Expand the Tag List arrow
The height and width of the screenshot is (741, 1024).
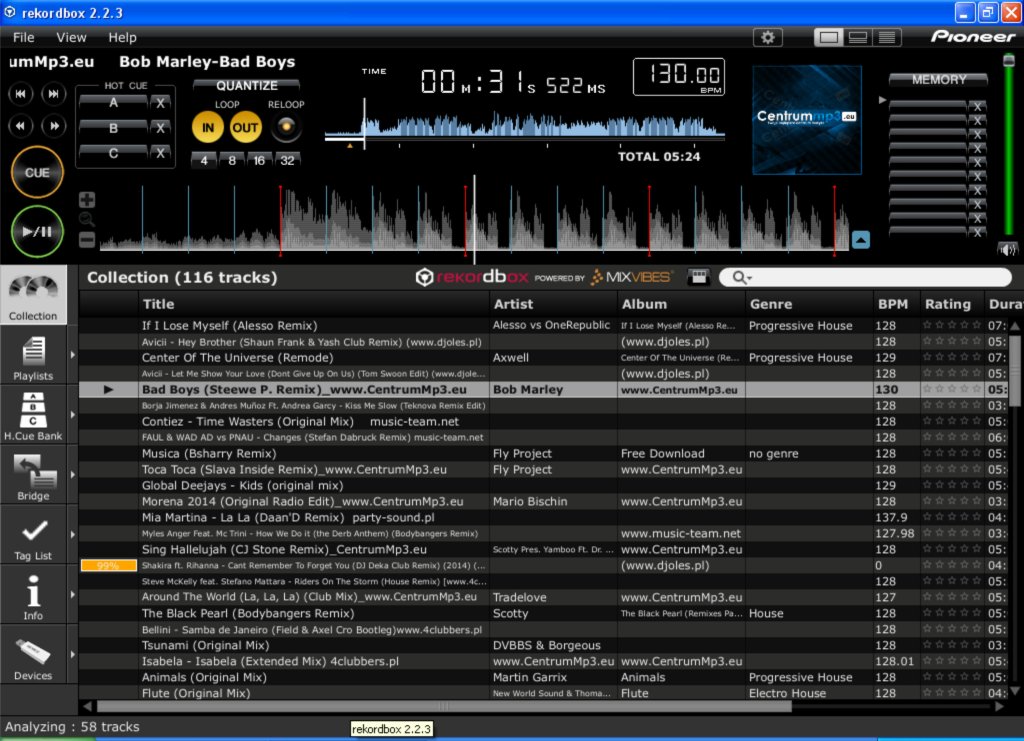tap(72, 535)
